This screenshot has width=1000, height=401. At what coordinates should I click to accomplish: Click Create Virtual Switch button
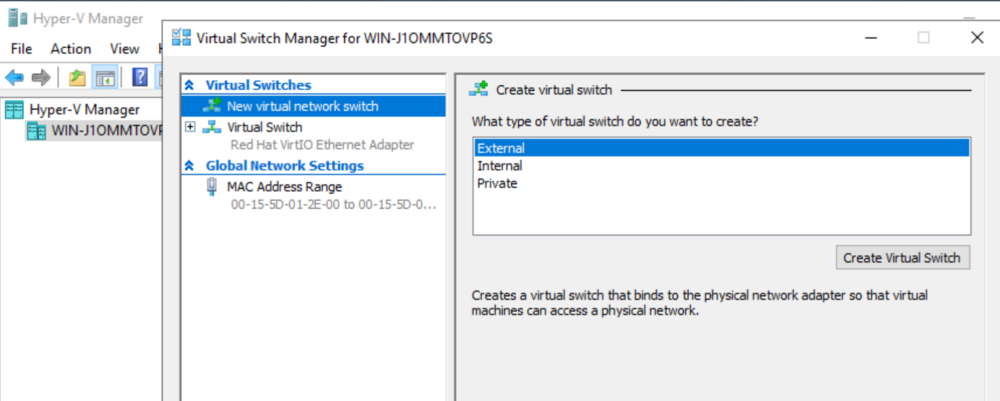(902, 258)
